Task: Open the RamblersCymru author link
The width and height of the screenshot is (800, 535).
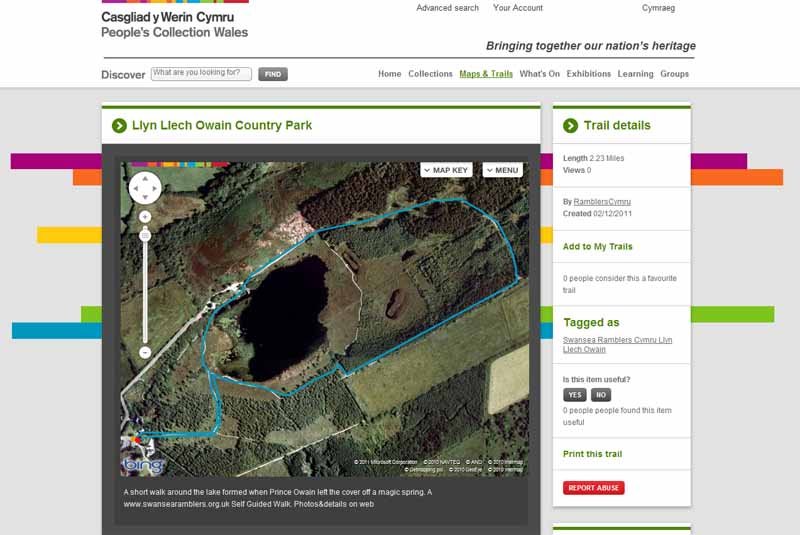Action: 602,201
